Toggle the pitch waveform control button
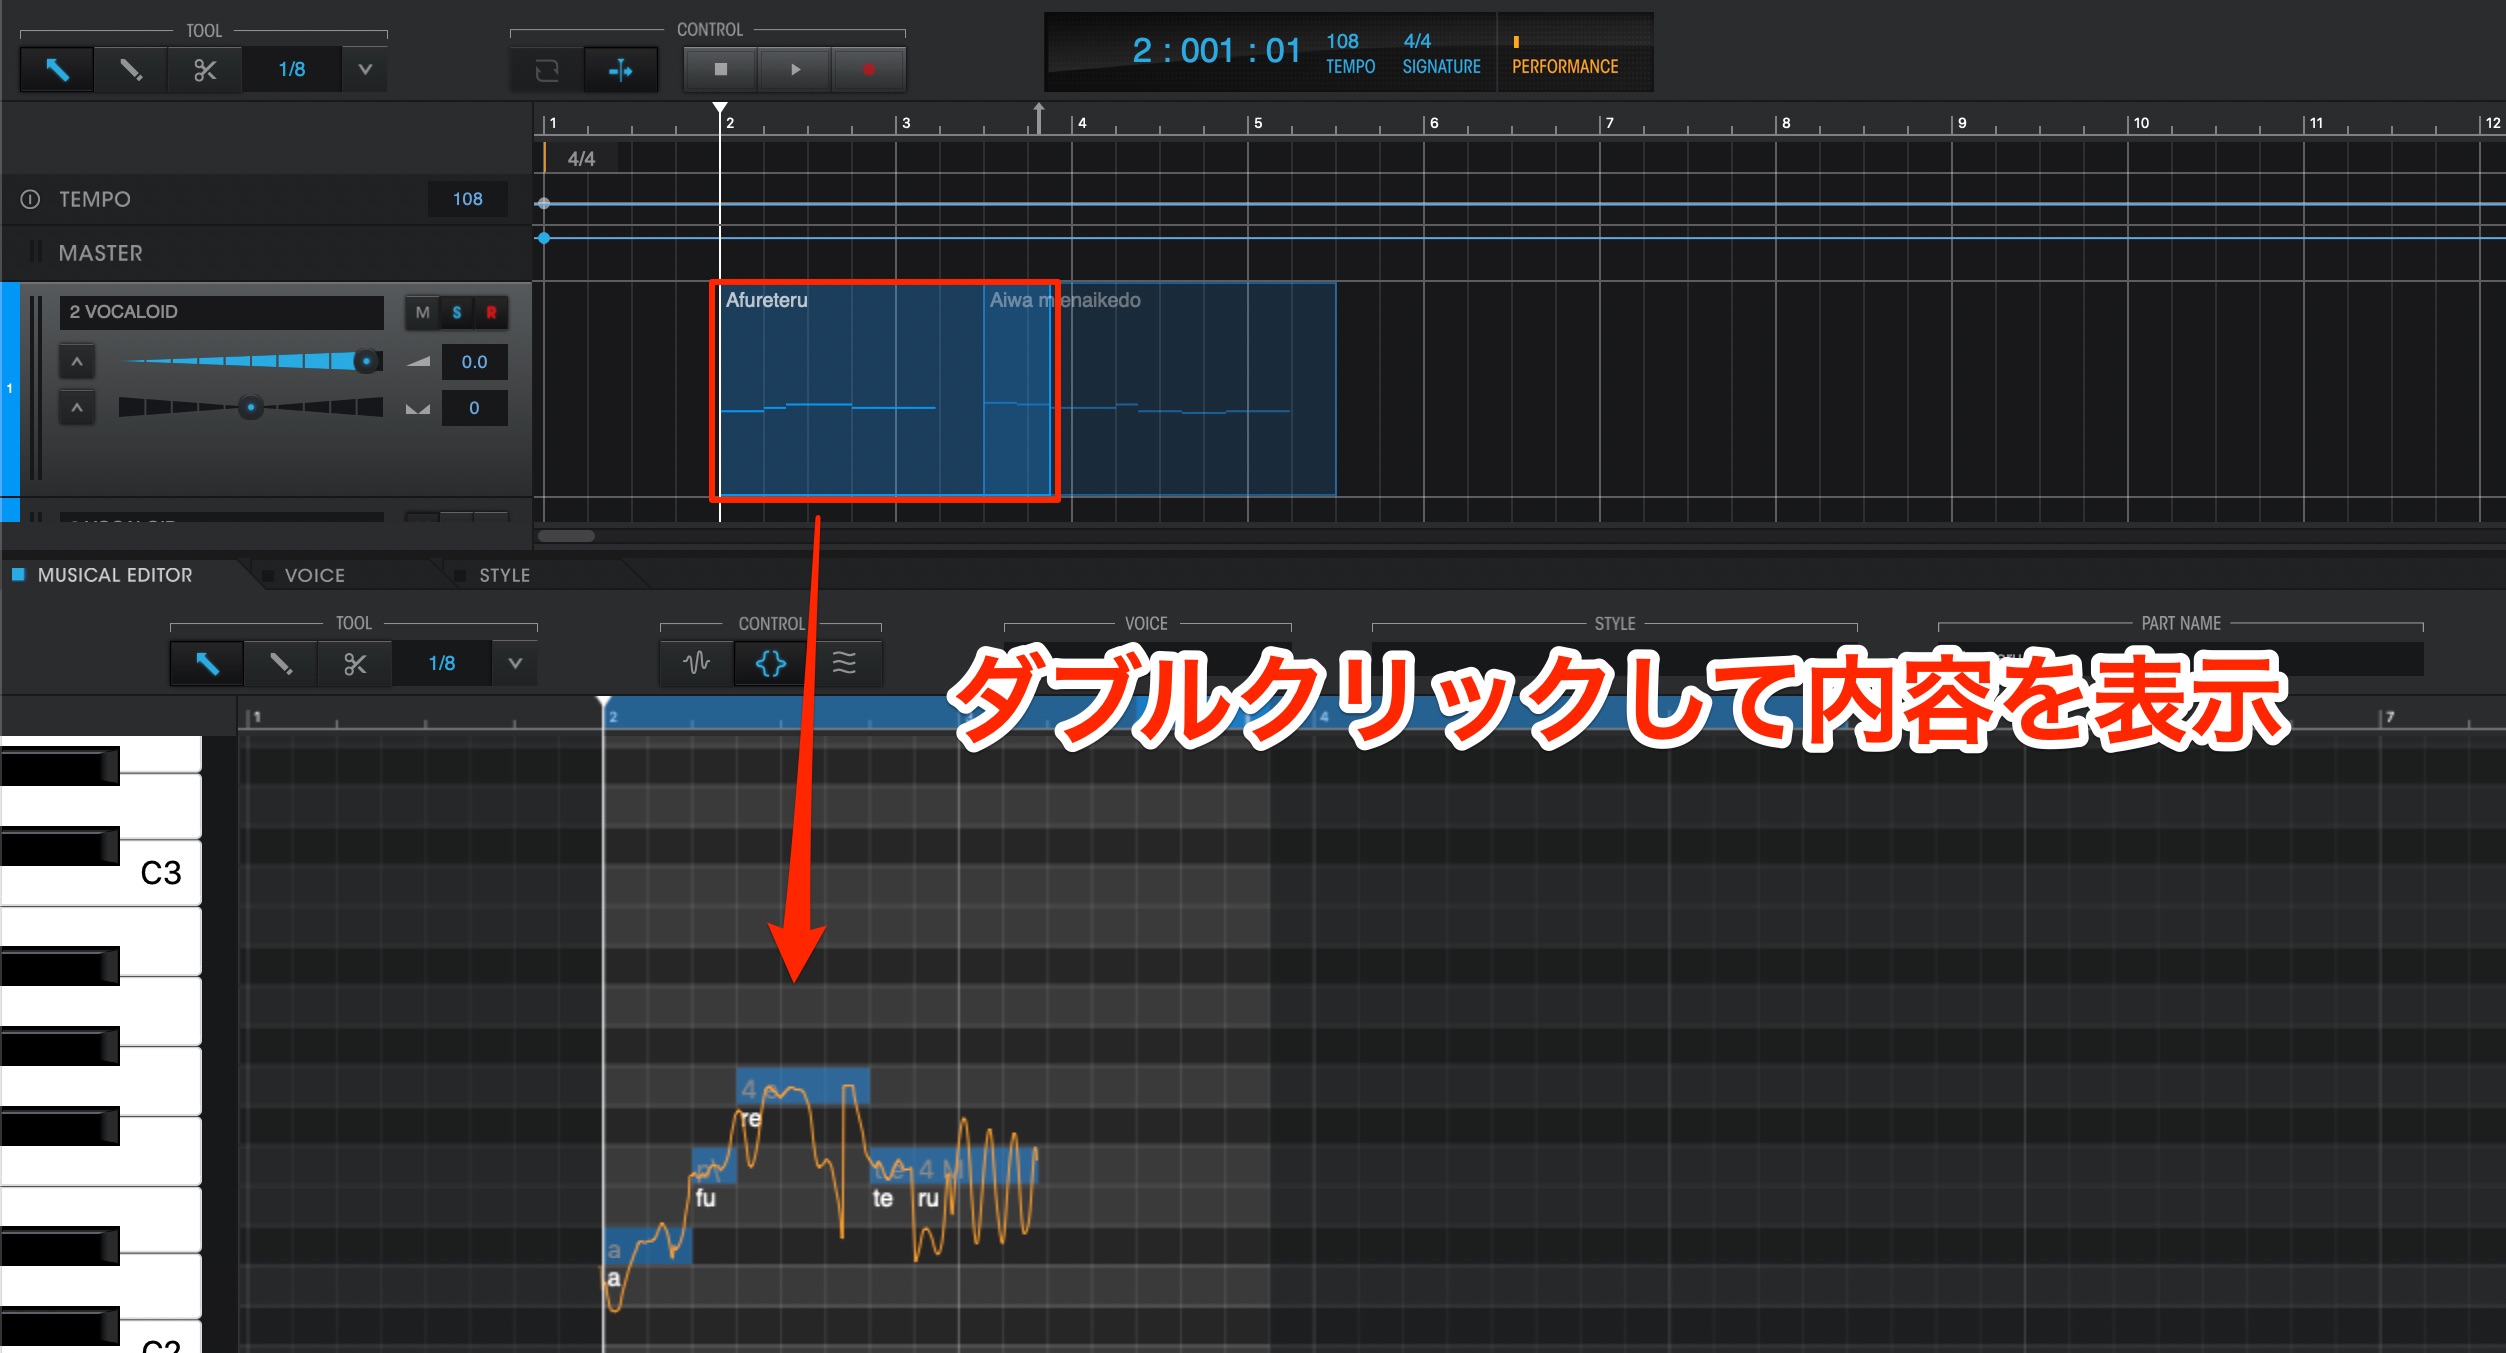Screen dimensions: 2506x1353 coord(696,663)
